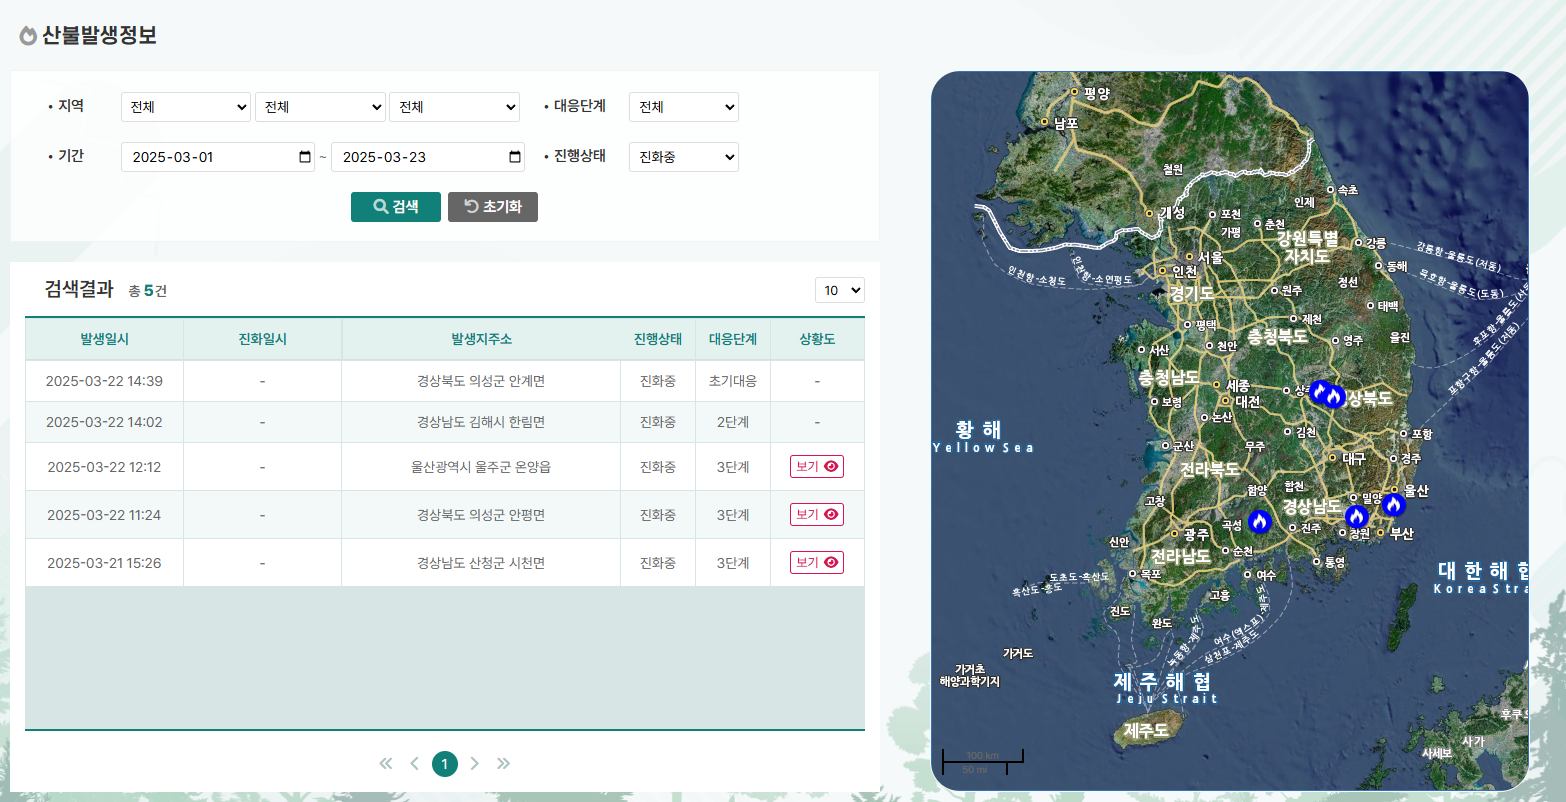Screen dimensions: 1566x802
Task: Click timestamp 2025-03-22 14:39
Action: 104,381
